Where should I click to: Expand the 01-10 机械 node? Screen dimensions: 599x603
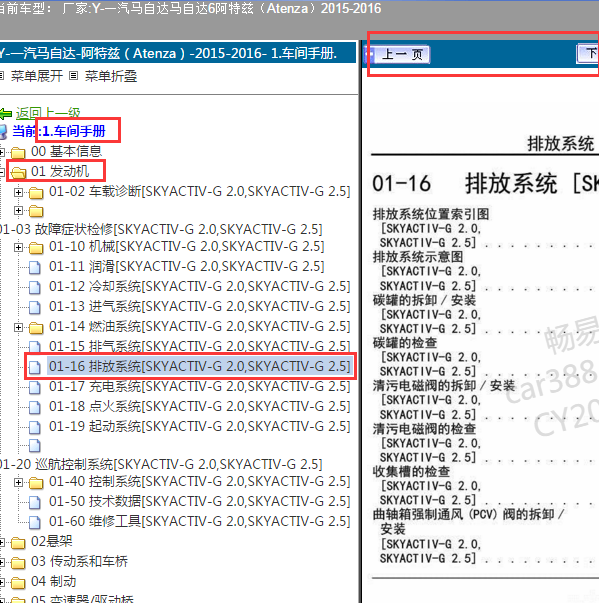point(18,247)
